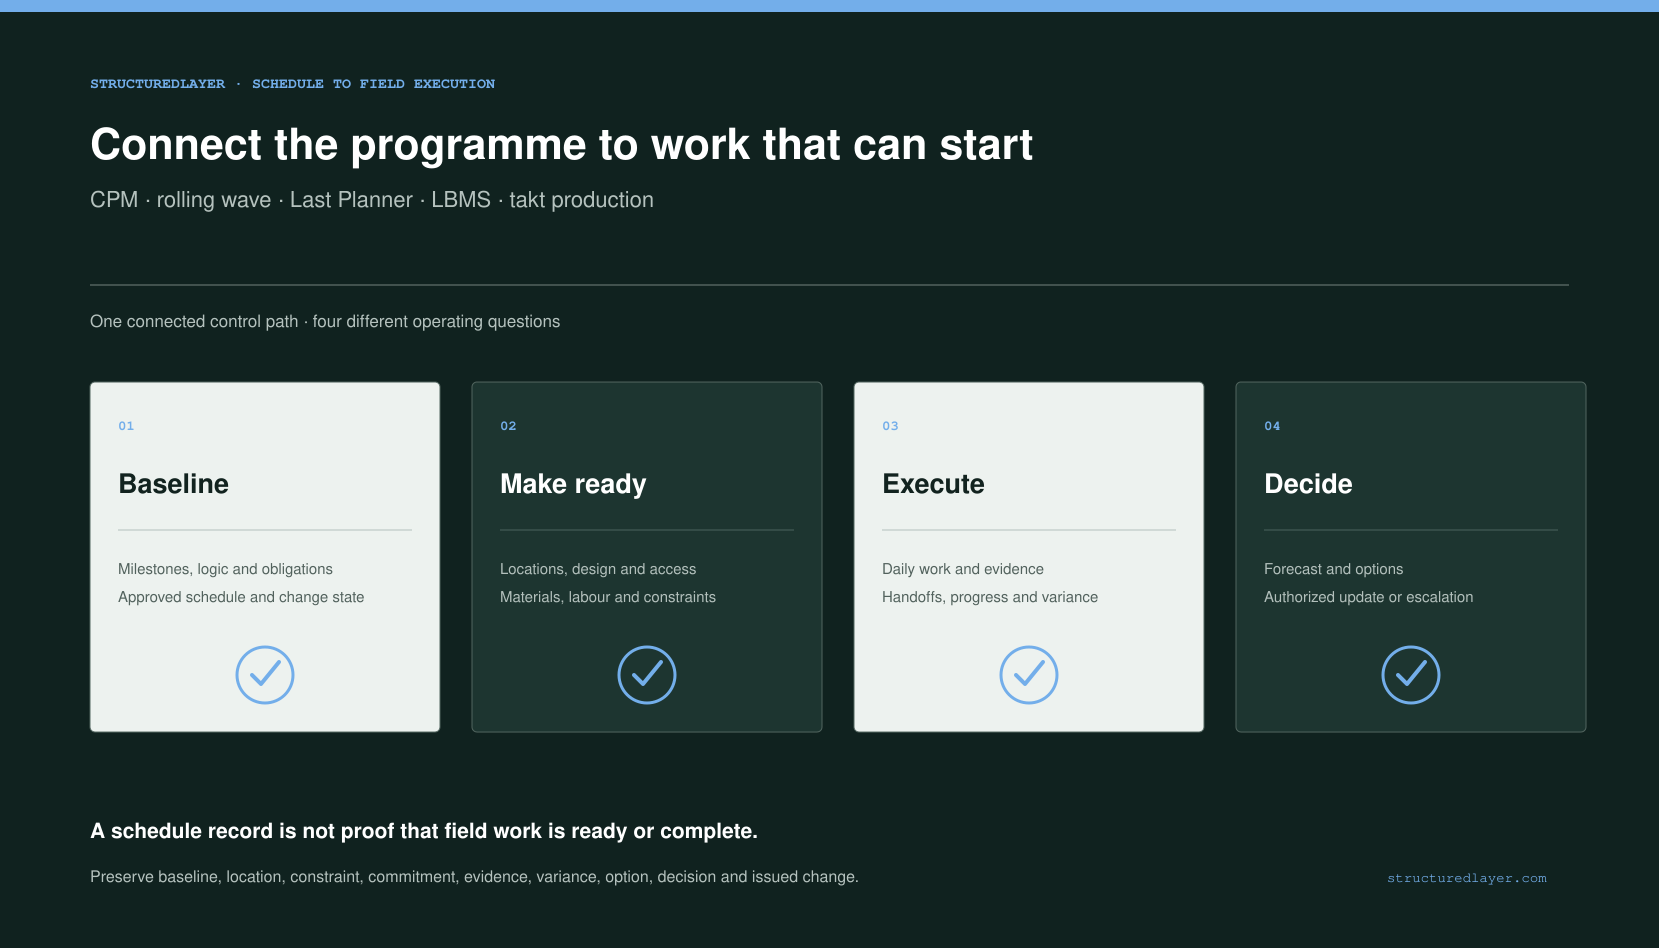
Task: Select the Baseline card heading
Action: 174,484
